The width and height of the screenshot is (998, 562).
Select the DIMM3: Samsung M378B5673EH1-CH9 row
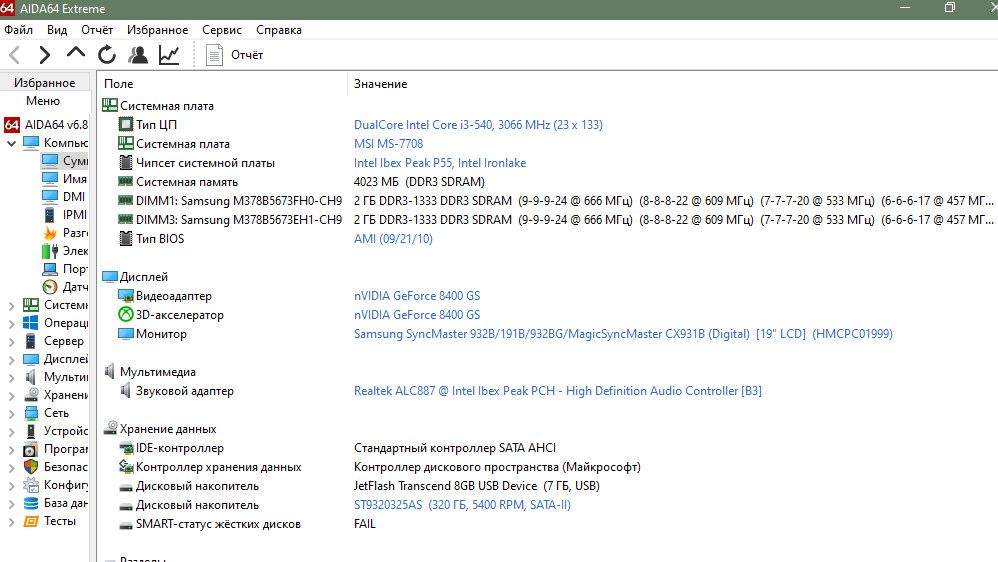[x=549, y=220]
